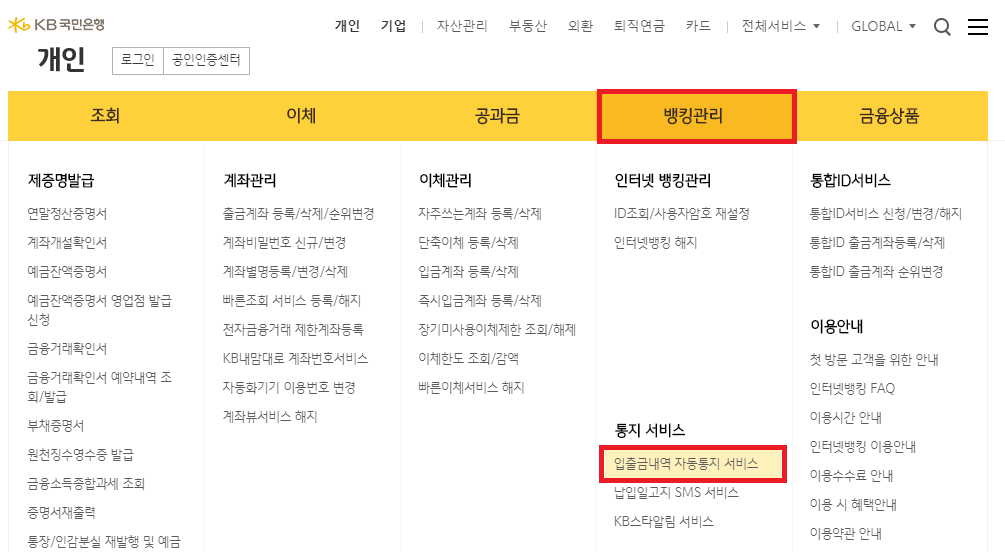This screenshot has height=552, width=1005.
Task: Open the 공인인증센터 button
Action: pos(206,61)
